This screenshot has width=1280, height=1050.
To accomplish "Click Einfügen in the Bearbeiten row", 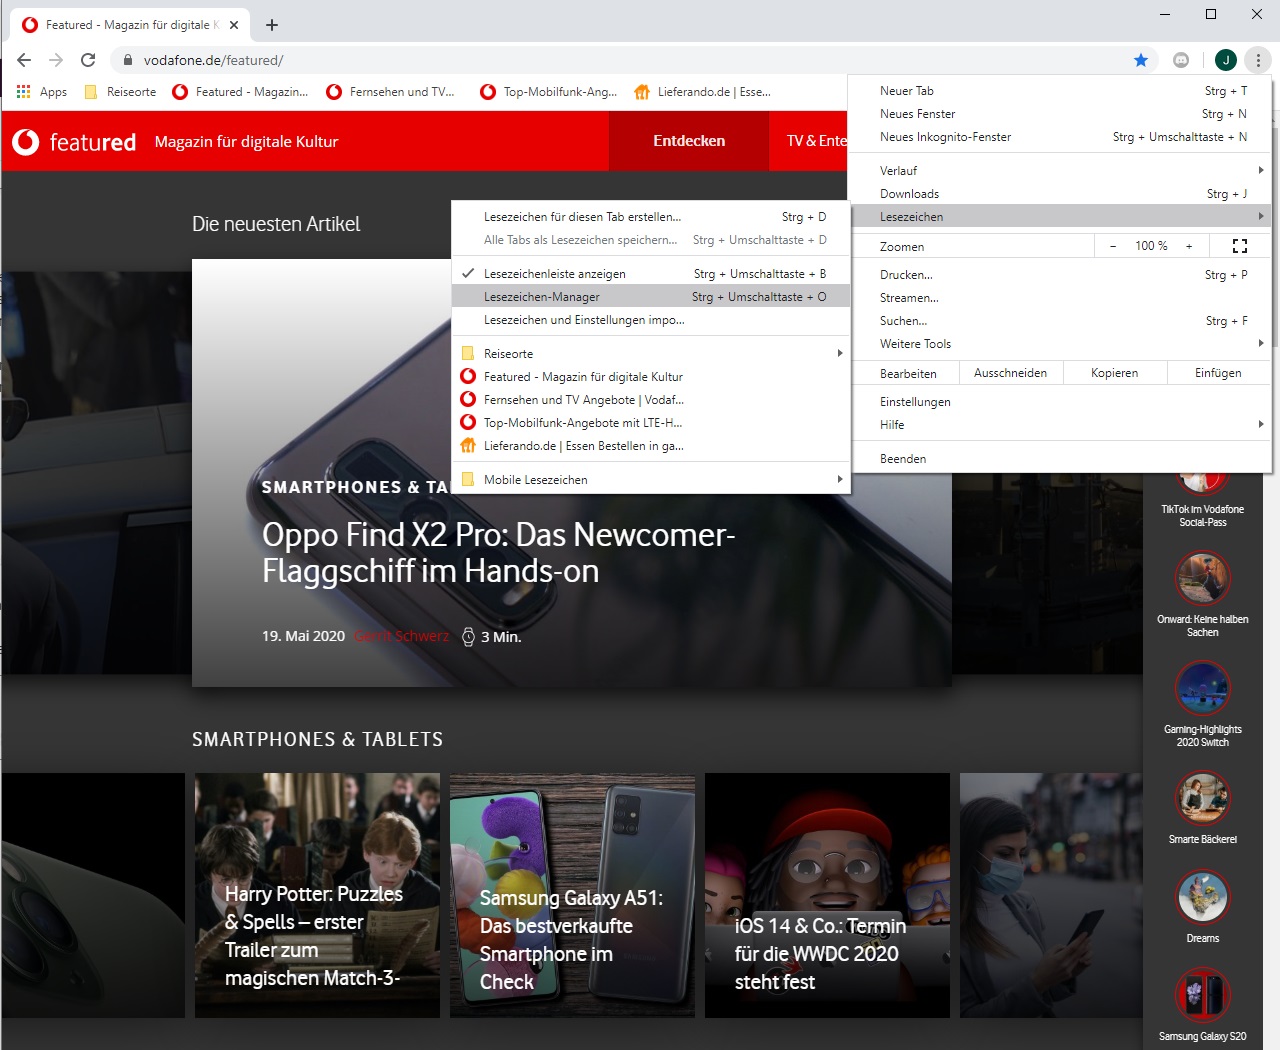I will pos(1218,373).
